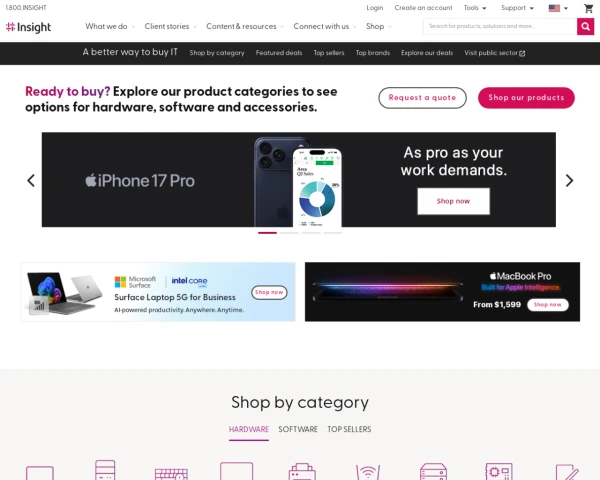
Task: Click the Request a quote button
Action: (x=422, y=98)
